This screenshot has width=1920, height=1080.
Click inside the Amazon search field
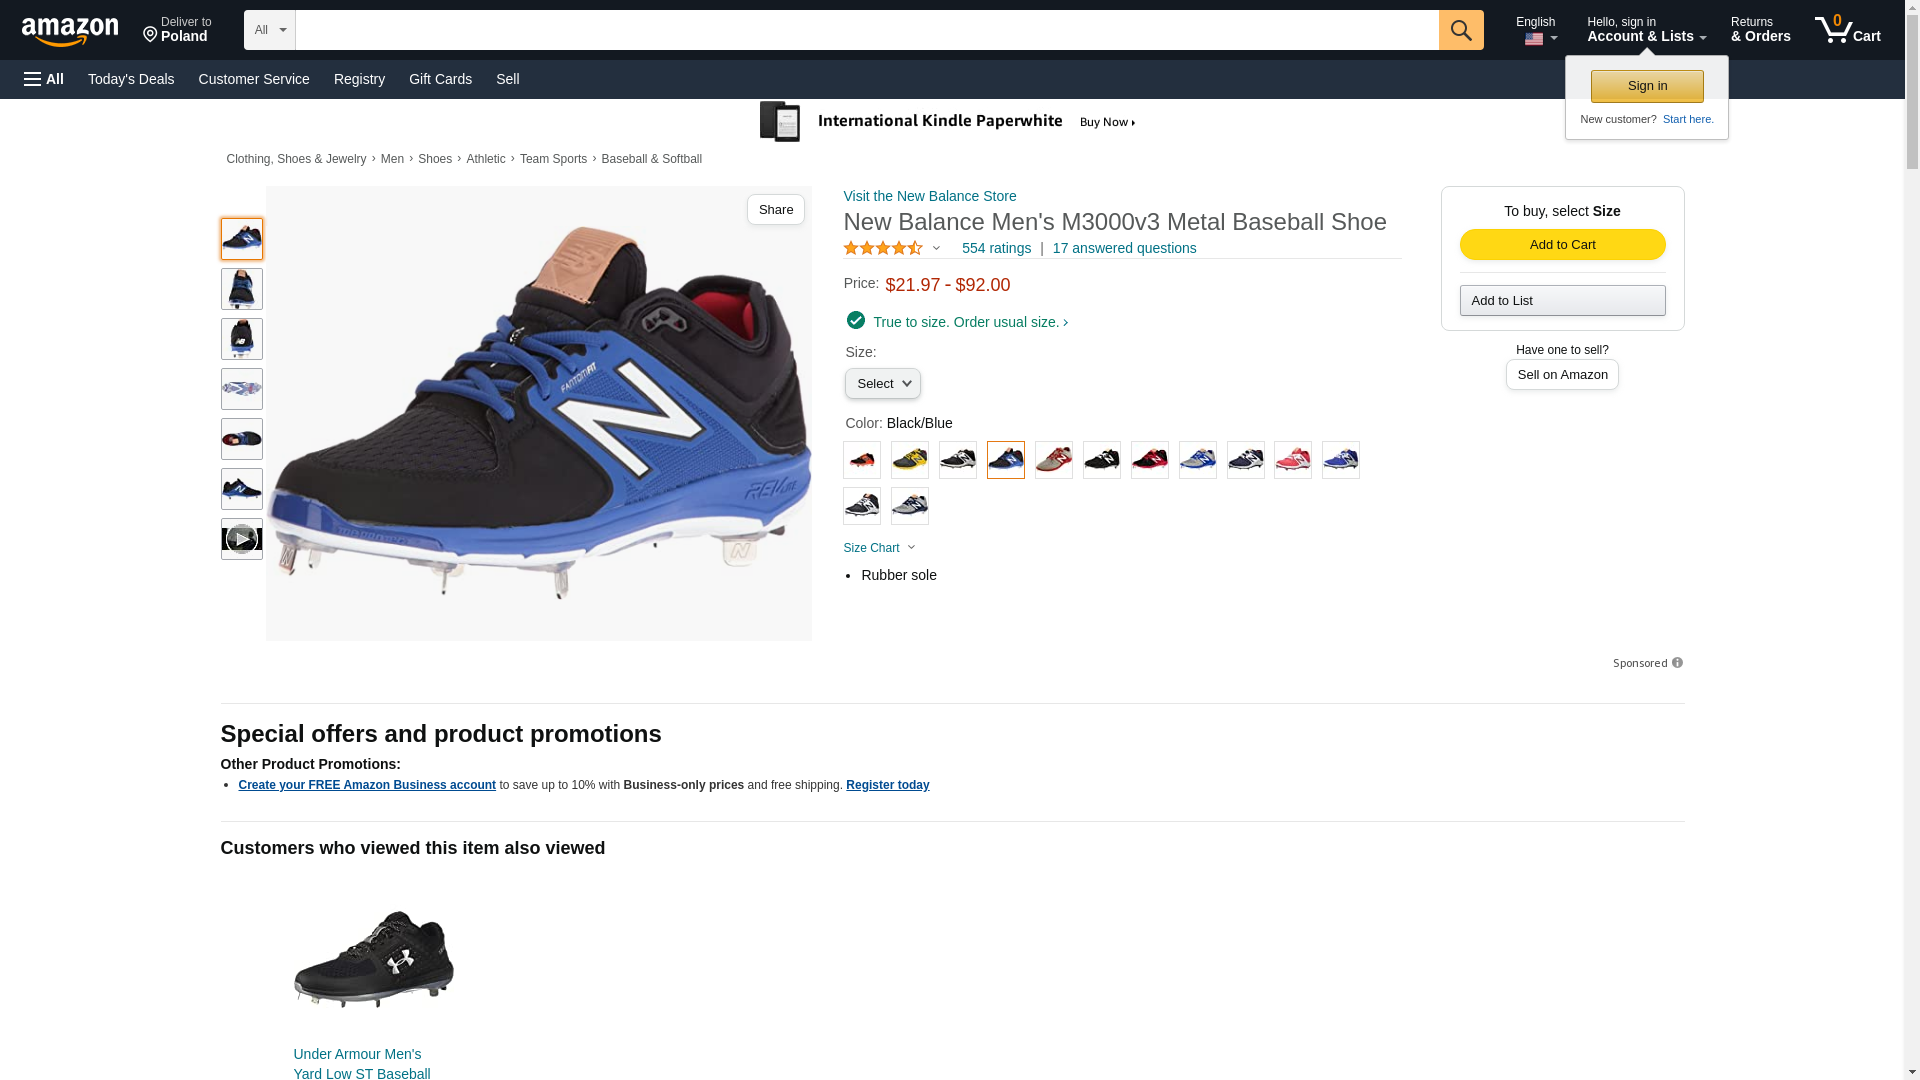point(866,30)
